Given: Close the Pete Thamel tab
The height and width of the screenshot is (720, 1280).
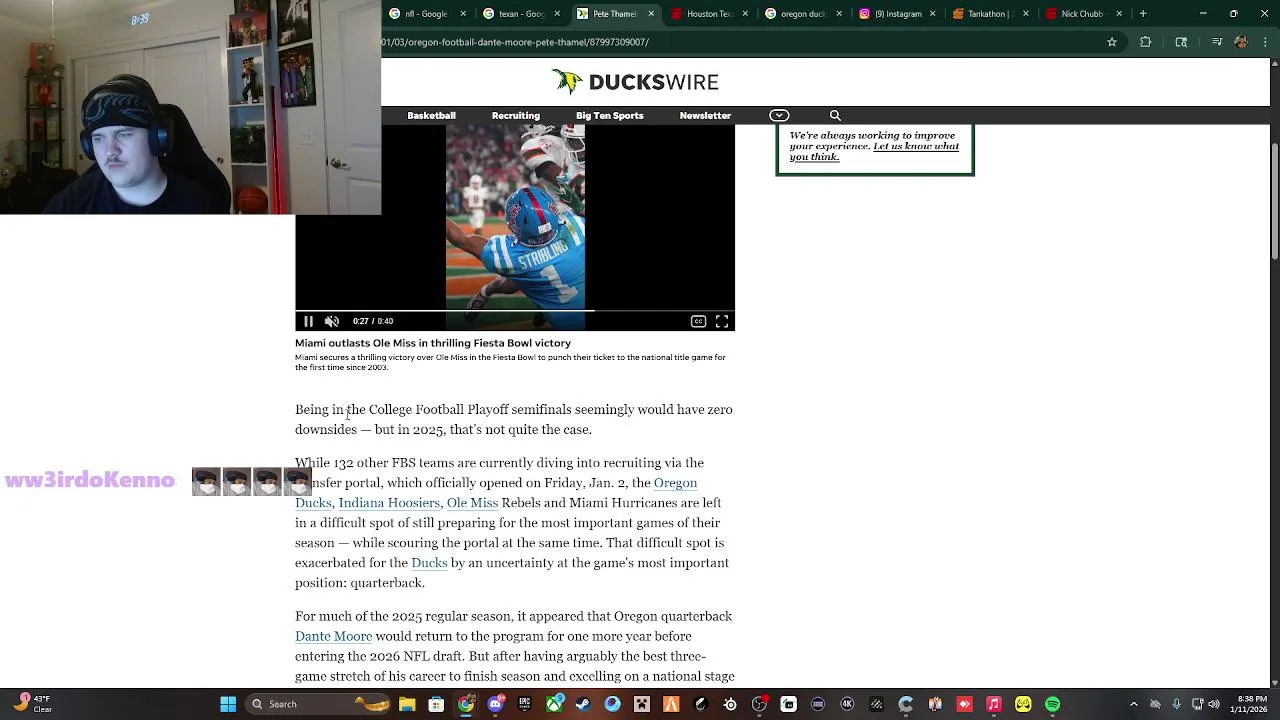Looking at the screenshot, I should (651, 14).
